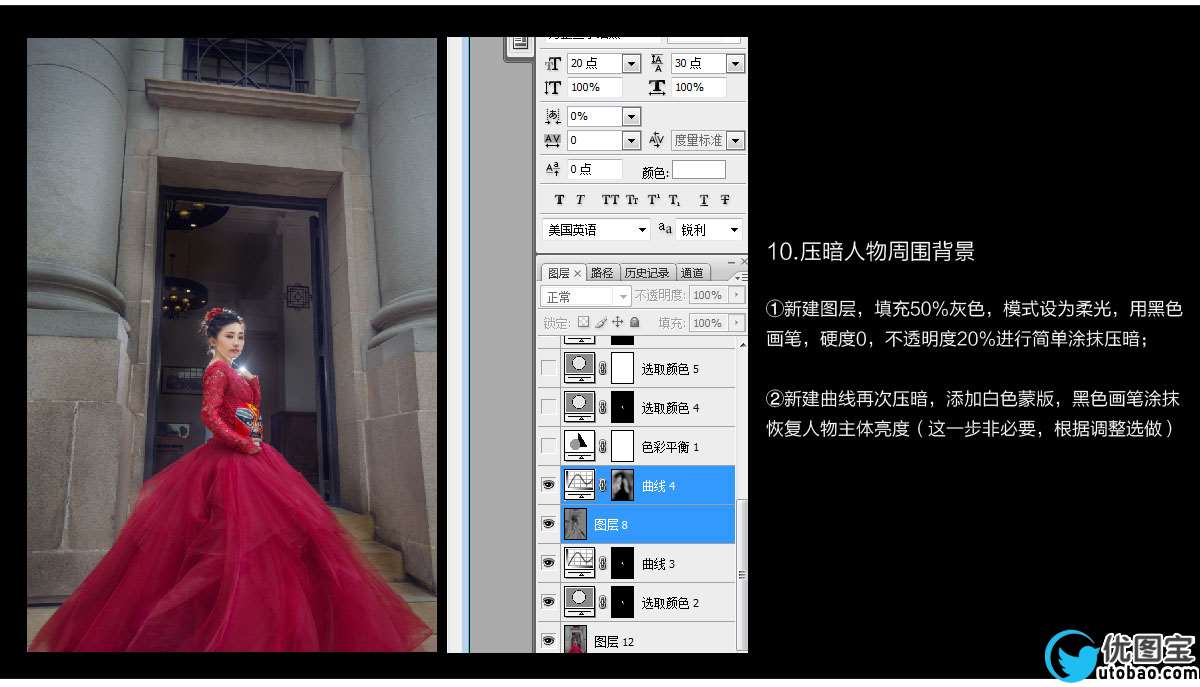Click the mask link icon on 选取颜色 5
The height and width of the screenshot is (687, 1200).
pos(603,368)
